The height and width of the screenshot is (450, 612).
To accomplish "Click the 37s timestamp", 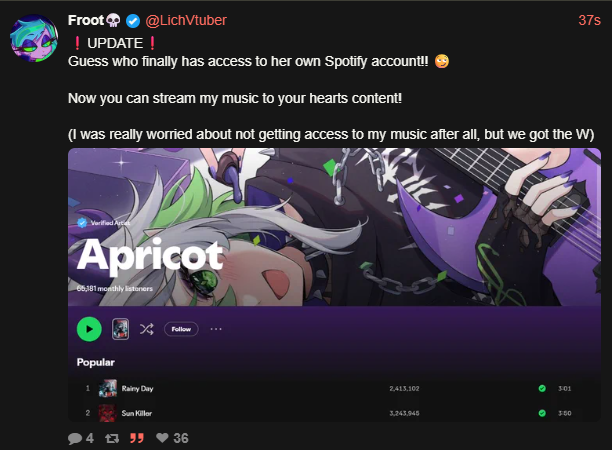I will click(589, 20).
